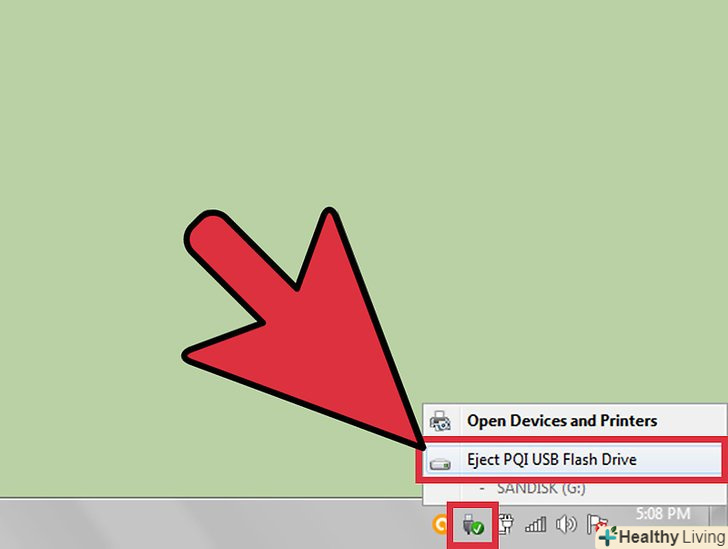Select Eject PQI USB Flash Drive
Viewport: 728px width, 549px height.
[x=573, y=459]
